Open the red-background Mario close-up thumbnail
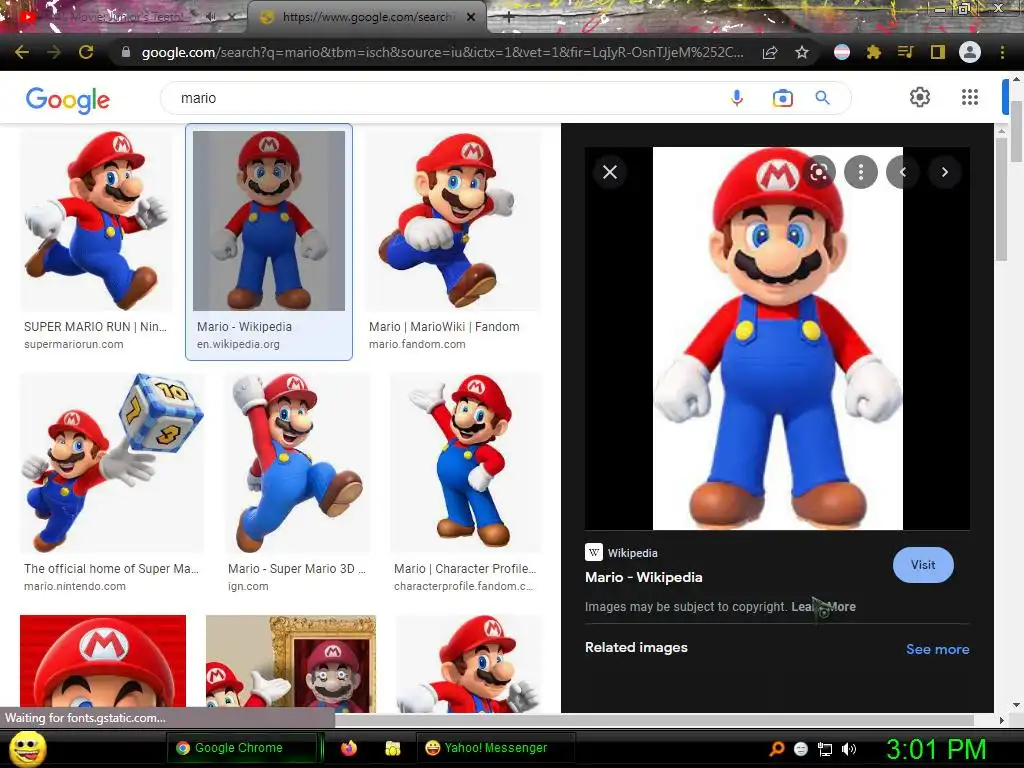This screenshot has height=768, width=1024. pyautogui.click(x=103, y=663)
